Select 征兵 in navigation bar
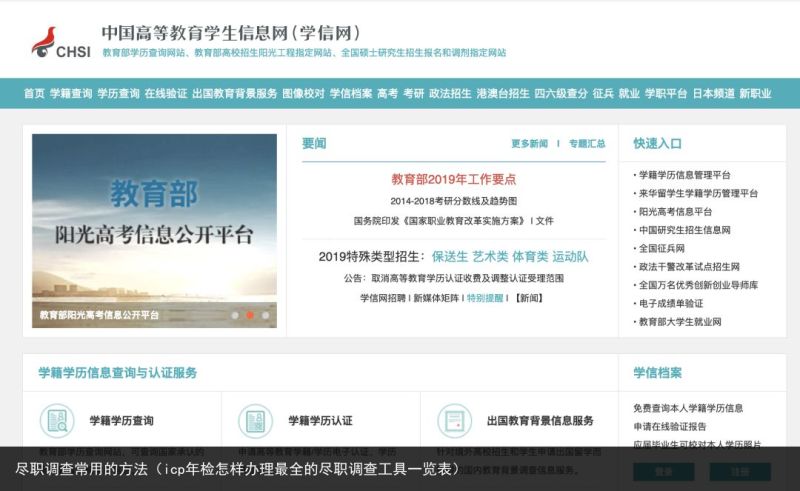This screenshot has height=491, width=800. click(x=603, y=93)
